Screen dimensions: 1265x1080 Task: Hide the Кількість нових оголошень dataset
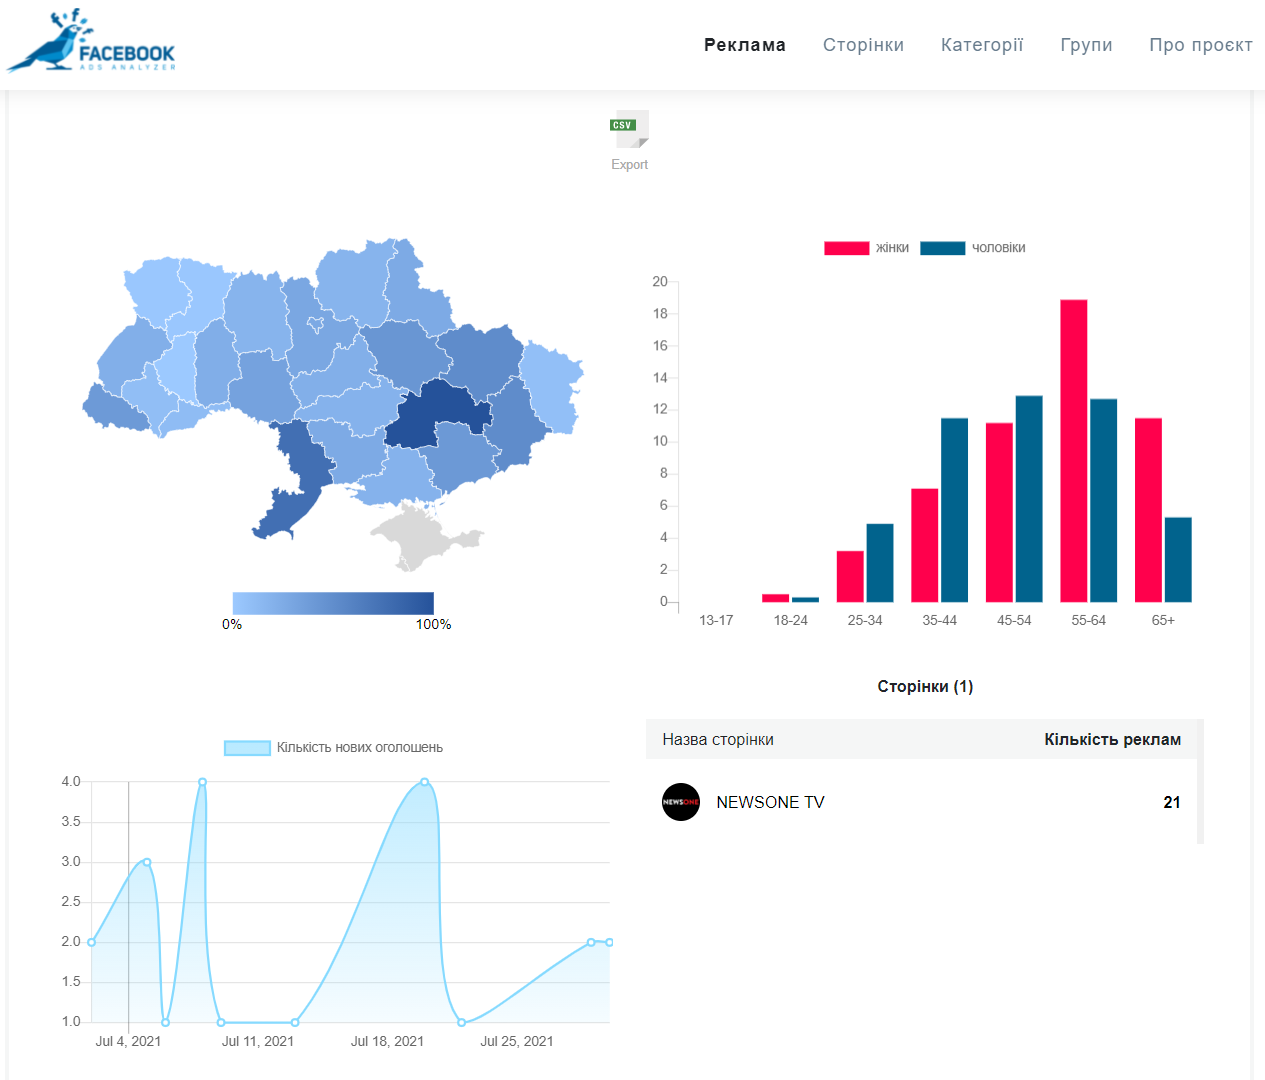point(333,748)
